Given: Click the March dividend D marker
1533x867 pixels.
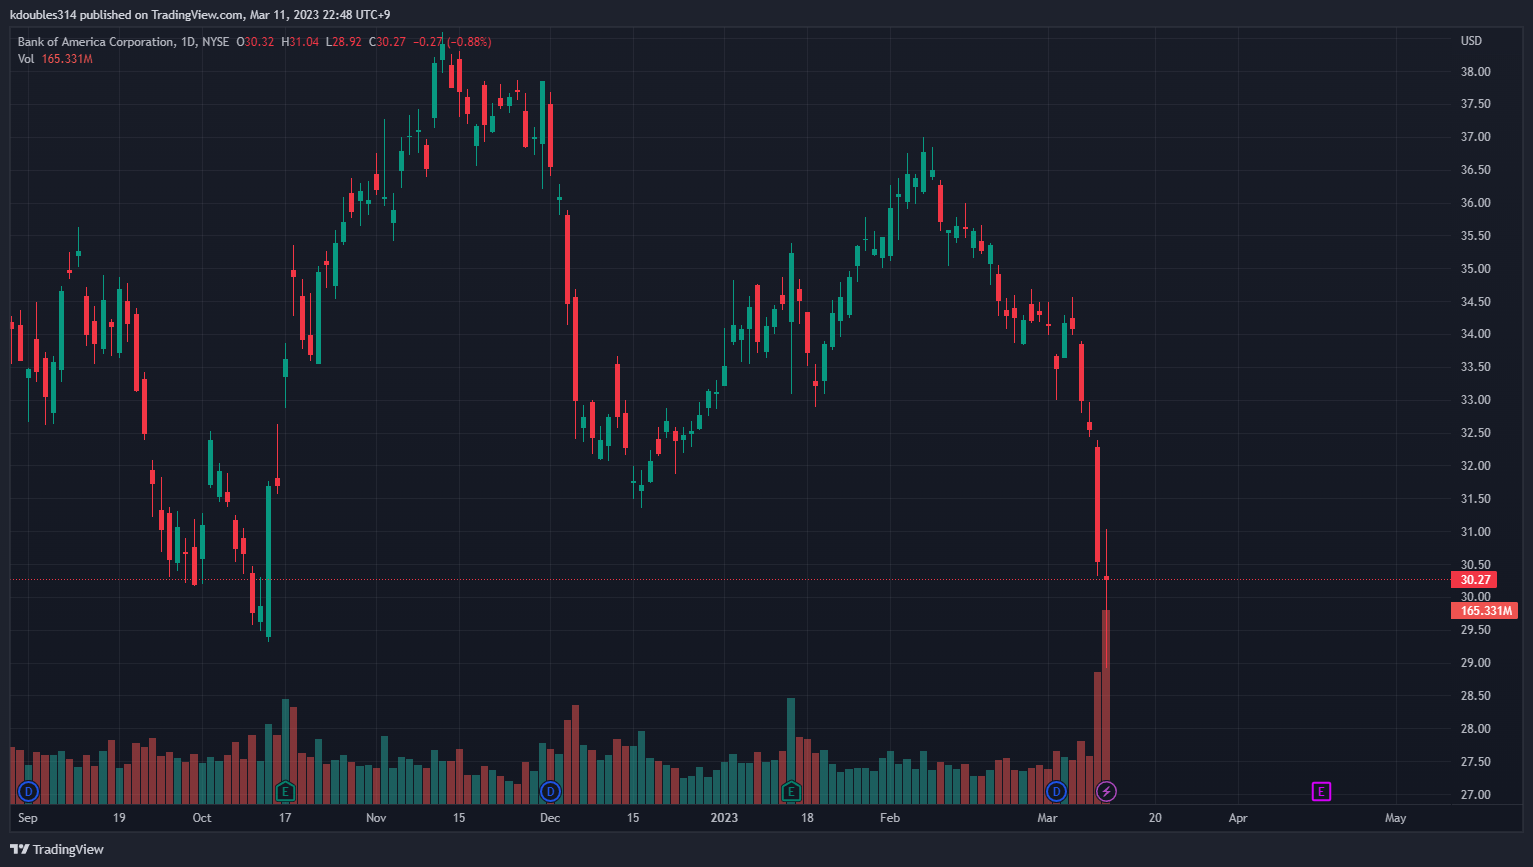Looking at the screenshot, I should [x=1056, y=792].
